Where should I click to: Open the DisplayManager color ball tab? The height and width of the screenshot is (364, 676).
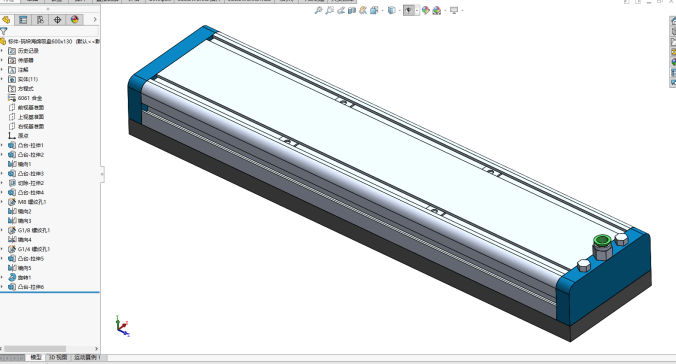click(x=75, y=20)
